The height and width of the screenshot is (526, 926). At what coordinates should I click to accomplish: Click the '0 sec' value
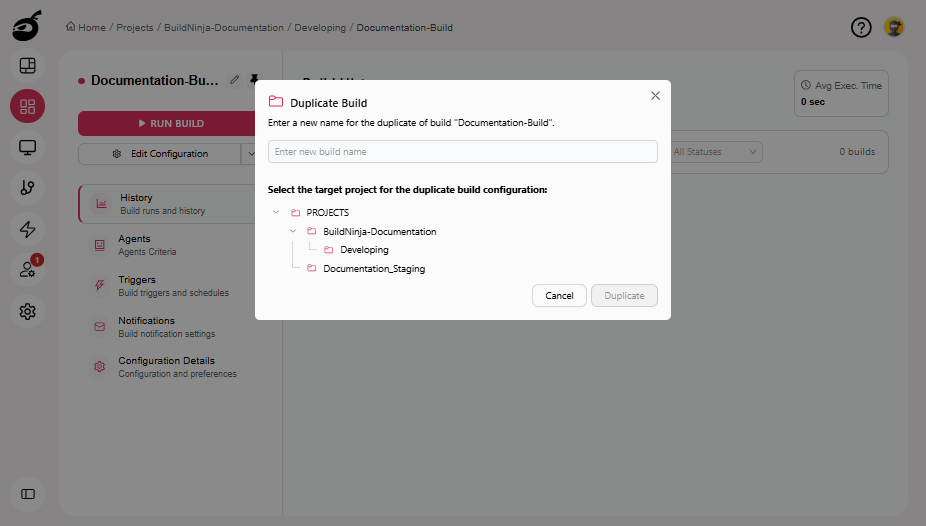pos(813,102)
